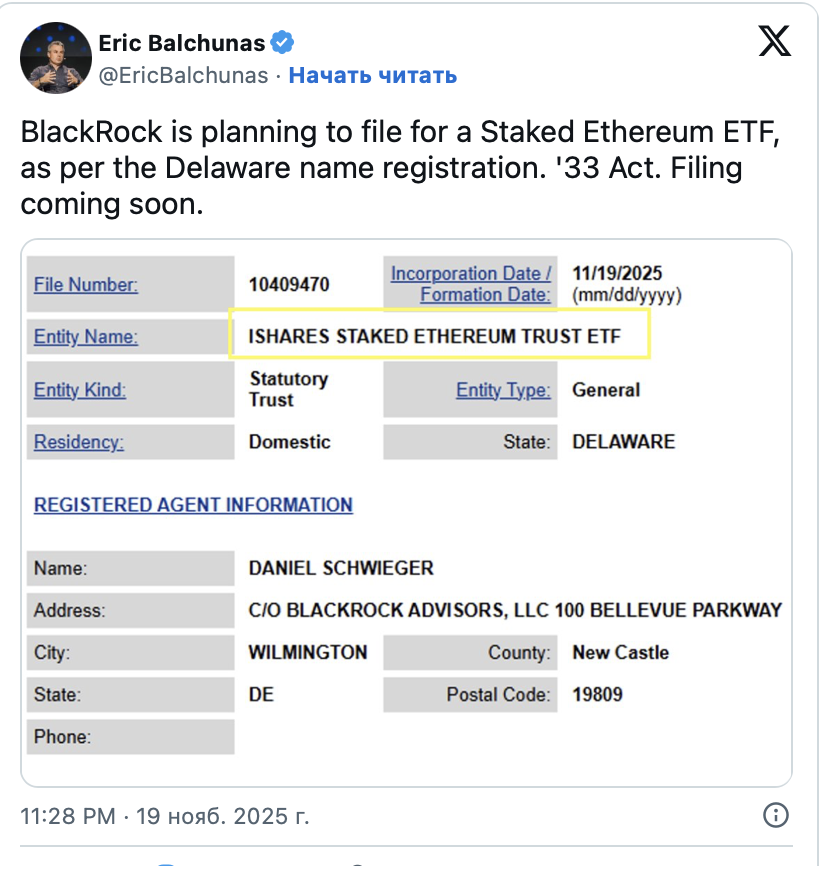Click the blue verified badge
The width and height of the screenshot is (820, 880).
(284, 43)
